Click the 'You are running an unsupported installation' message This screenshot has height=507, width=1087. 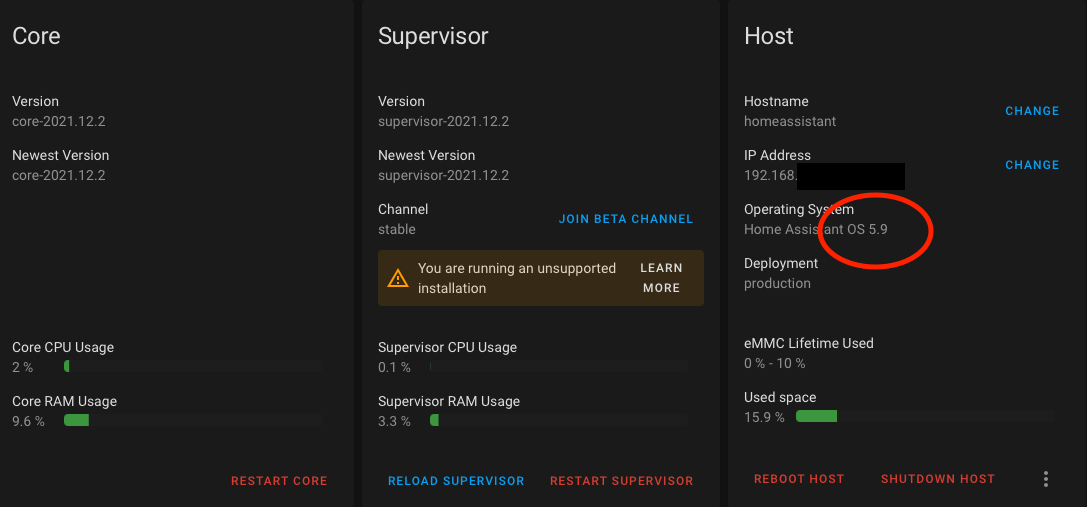tap(516, 278)
